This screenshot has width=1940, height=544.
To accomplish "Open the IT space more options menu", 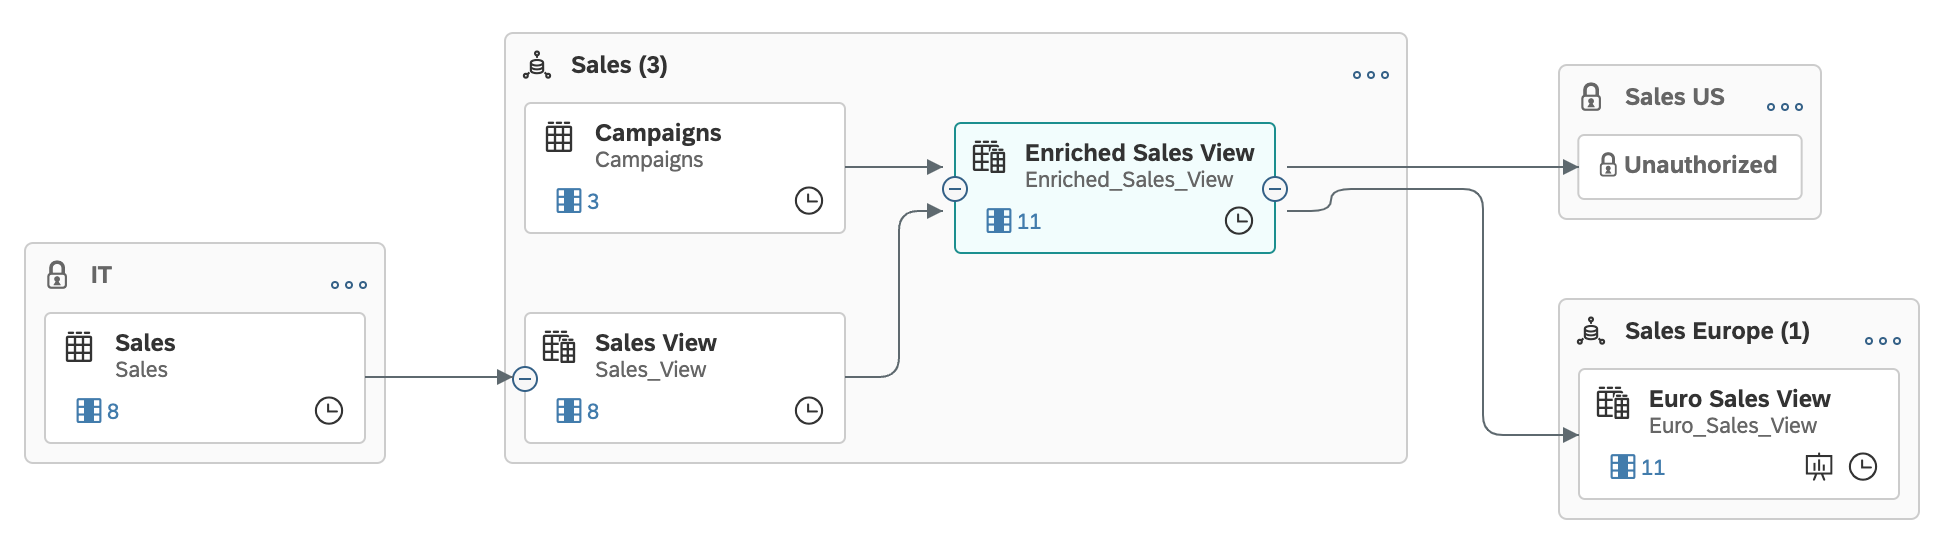I will pyautogui.click(x=349, y=285).
